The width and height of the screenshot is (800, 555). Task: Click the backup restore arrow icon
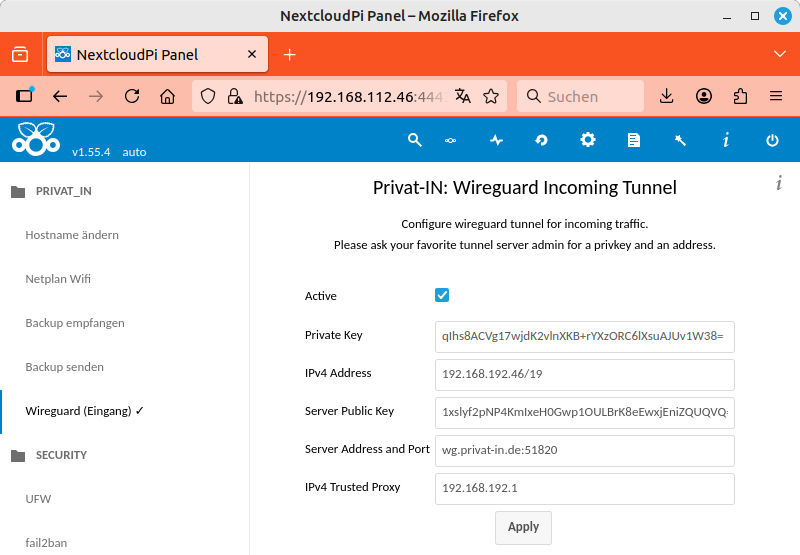(542, 141)
